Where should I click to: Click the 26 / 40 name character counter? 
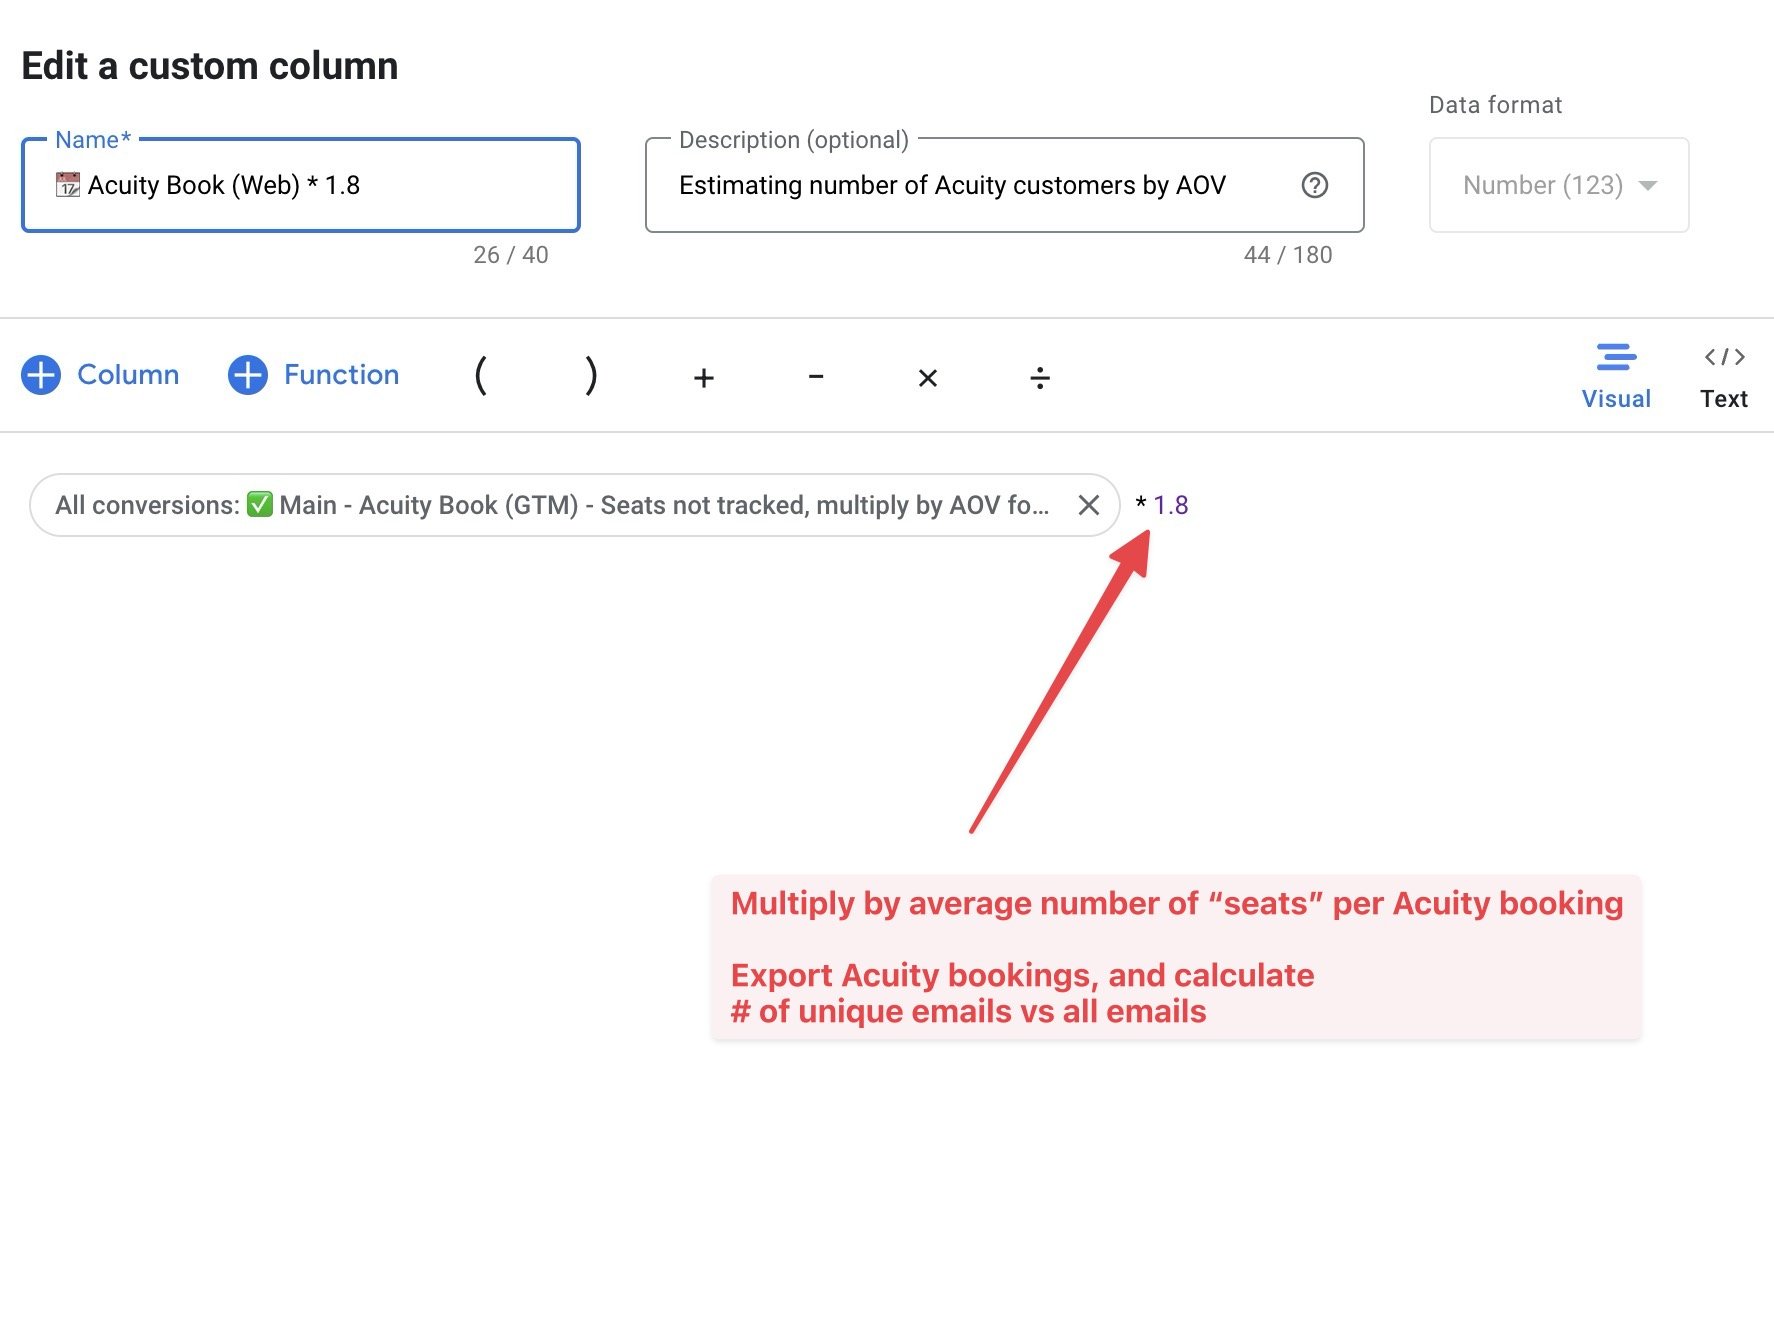click(511, 255)
